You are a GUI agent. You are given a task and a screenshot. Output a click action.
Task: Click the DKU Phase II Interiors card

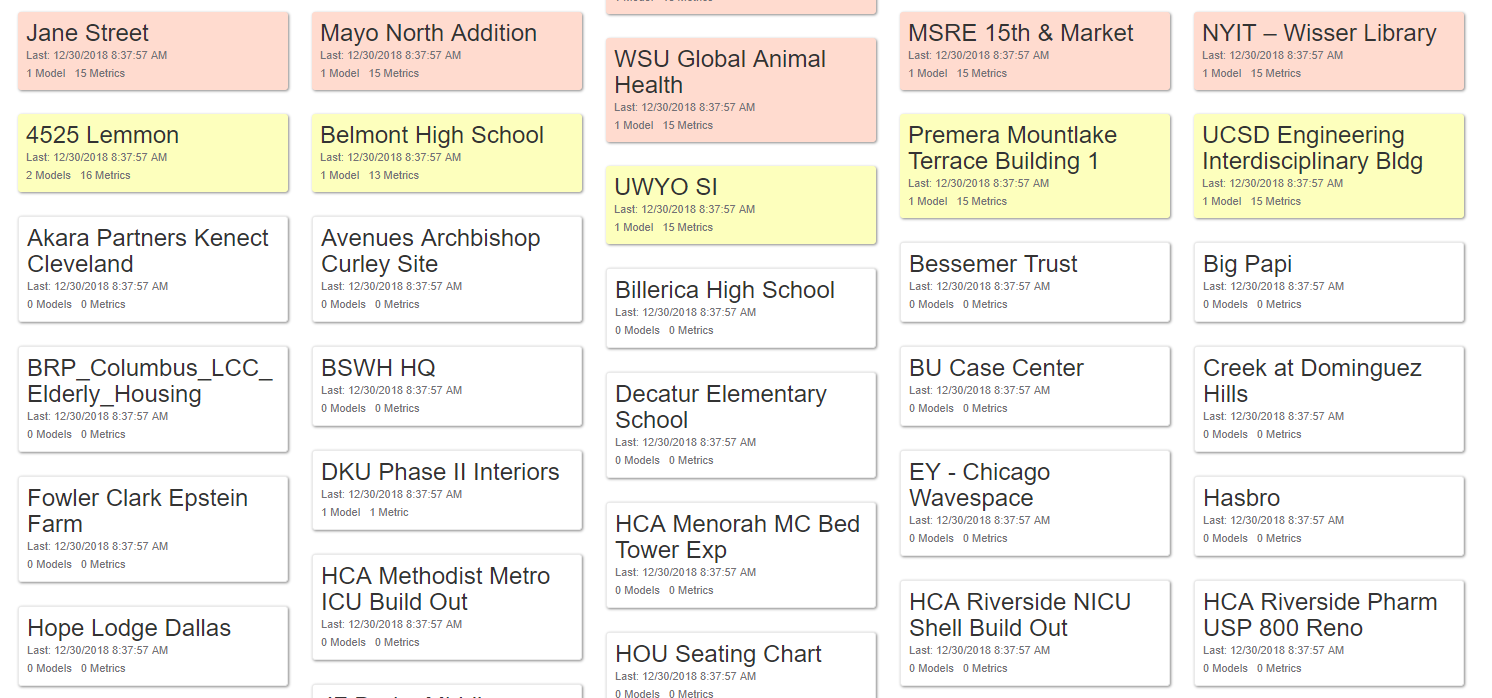[447, 489]
